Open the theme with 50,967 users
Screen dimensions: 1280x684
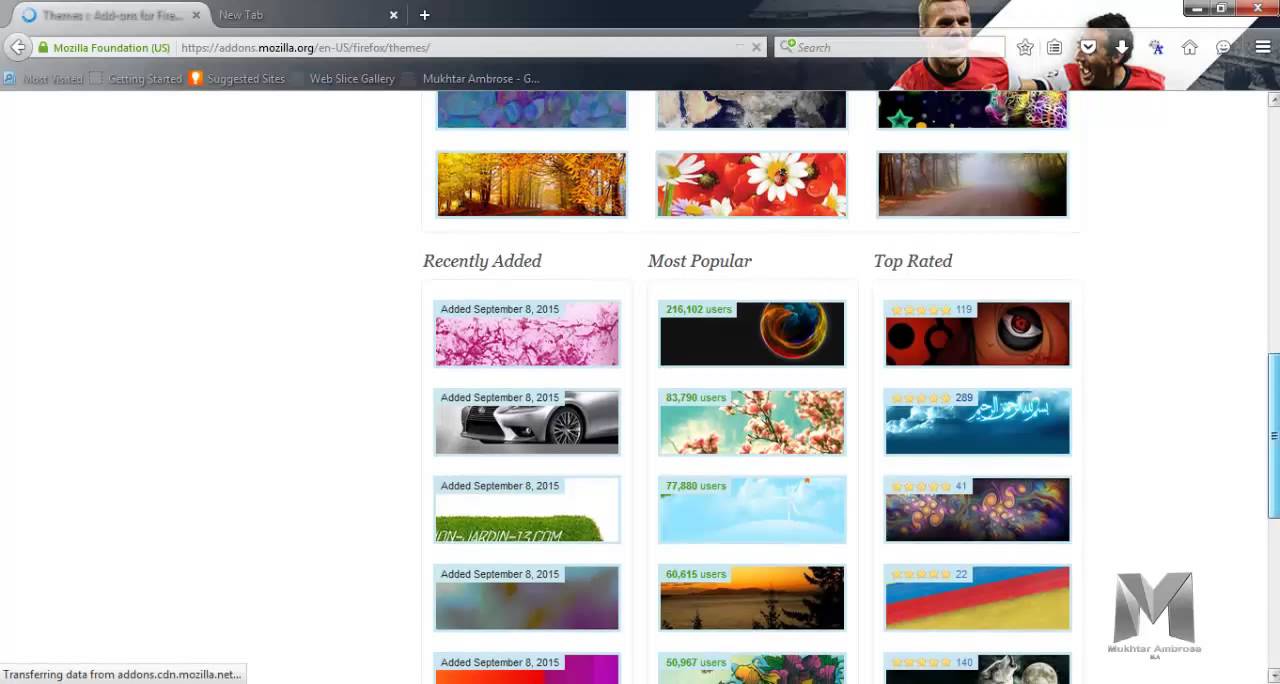(x=752, y=668)
